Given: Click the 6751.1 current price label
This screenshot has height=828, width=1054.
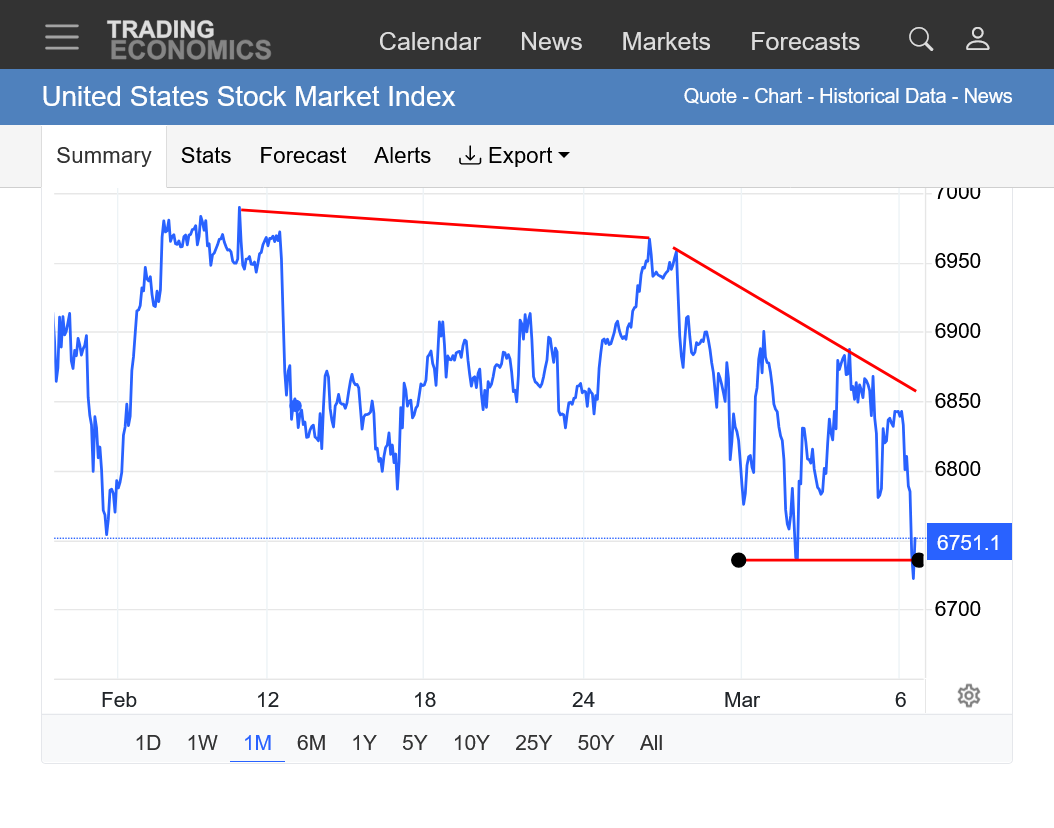Looking at the screenshot, I should (969, 543).
